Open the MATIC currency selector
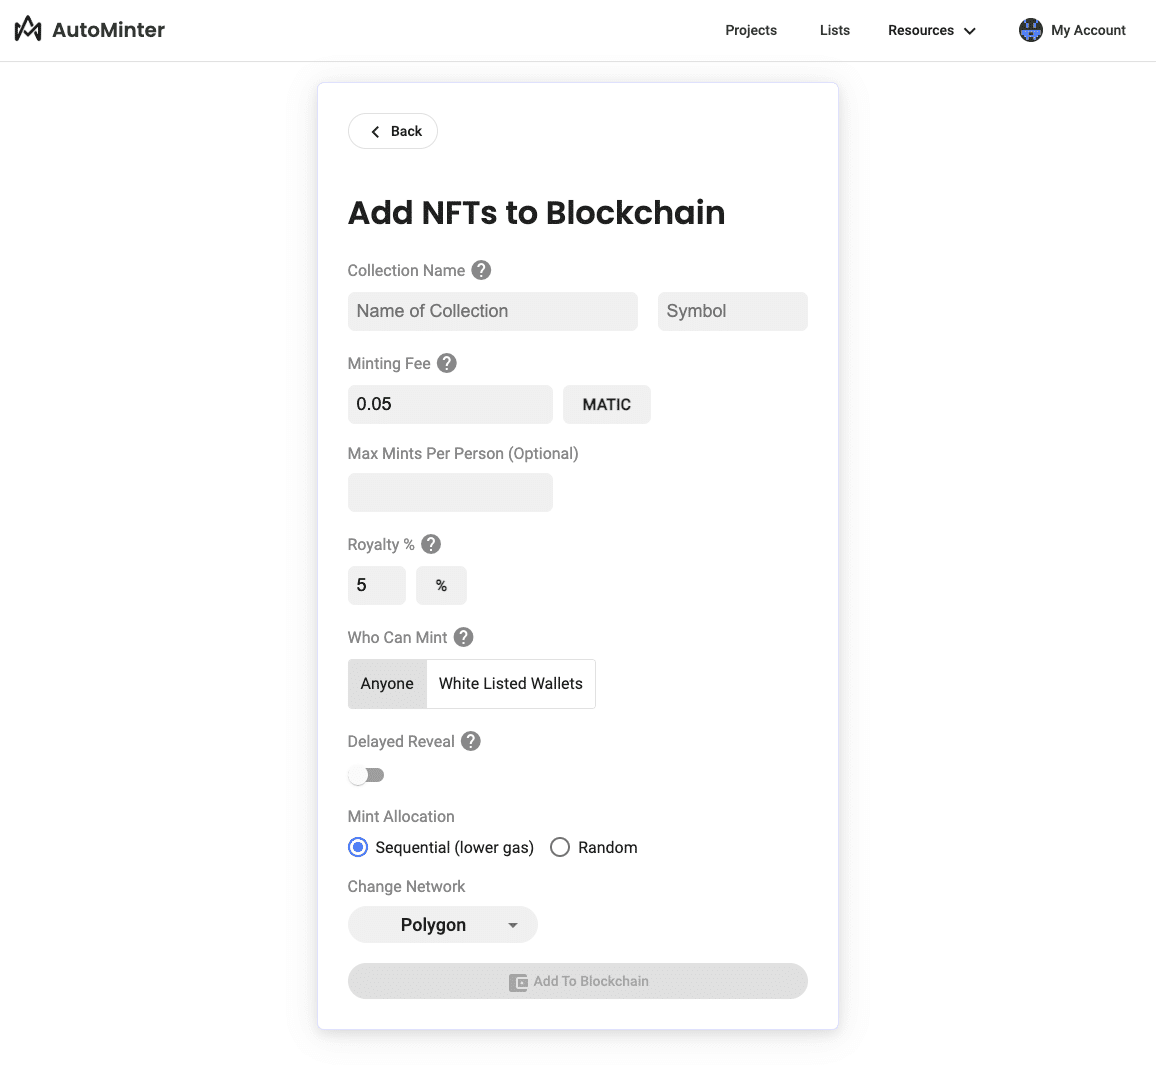This screenshot has height=1065, width=1156. [606, 404]
